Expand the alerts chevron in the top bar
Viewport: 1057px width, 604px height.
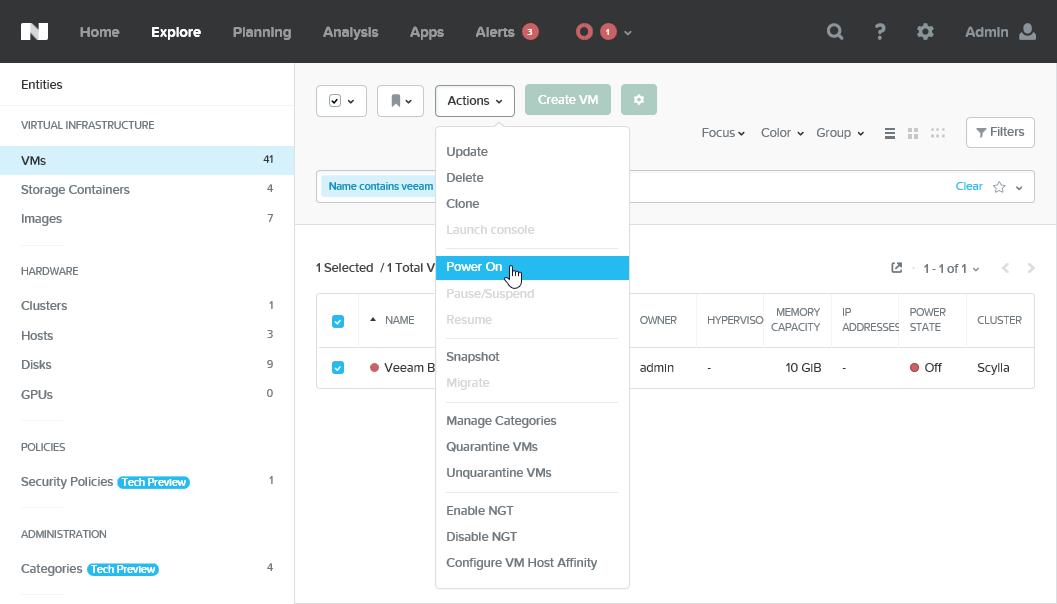[x=629, y=32]
